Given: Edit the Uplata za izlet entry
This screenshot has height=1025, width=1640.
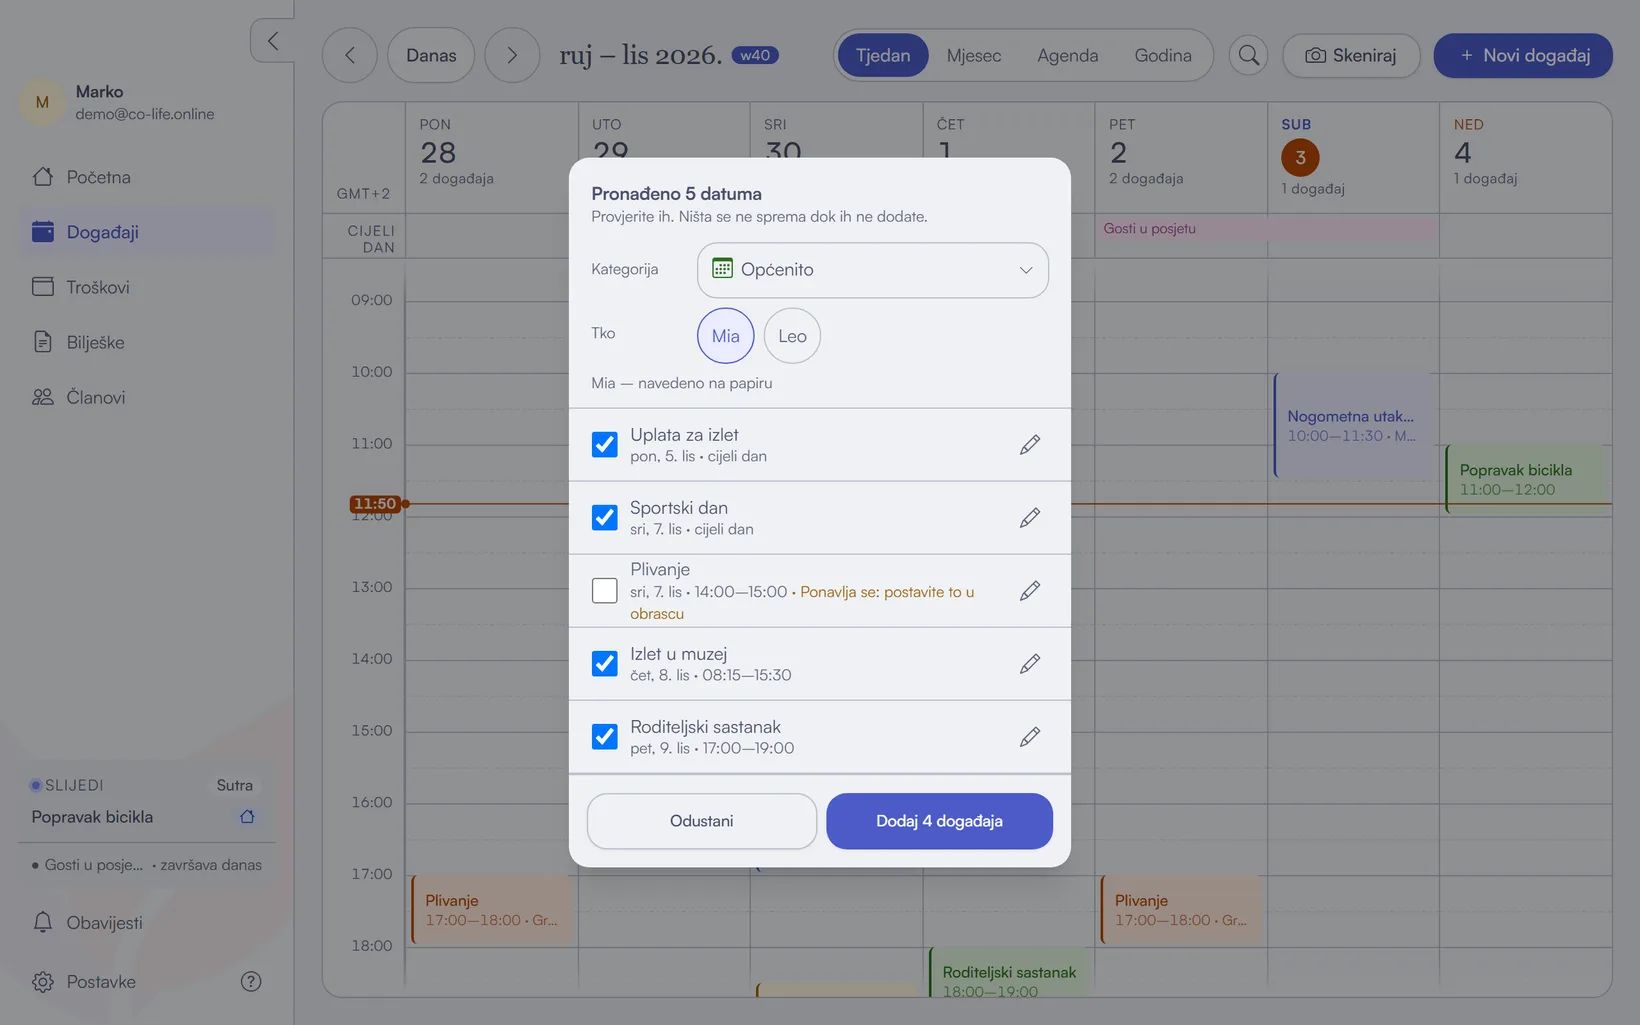Looking at the screenshot, I should pyautogui.click(x=1030, y=445).
